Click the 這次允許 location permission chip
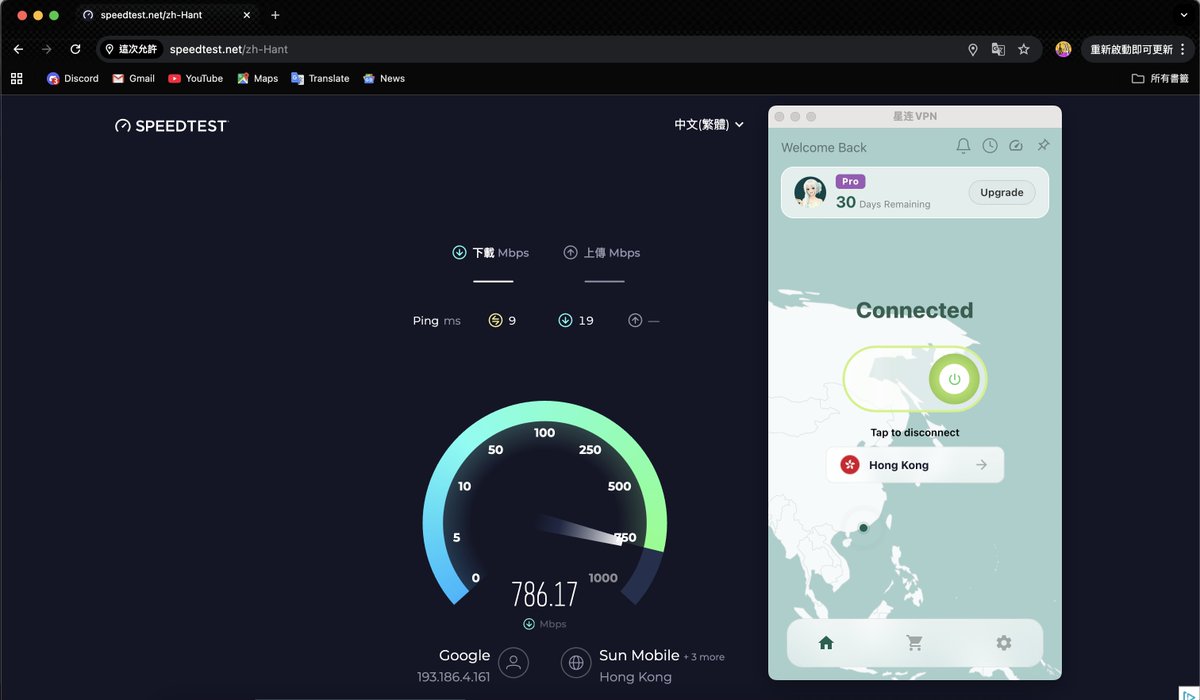The image size is (1200, 700). point(131,49)
